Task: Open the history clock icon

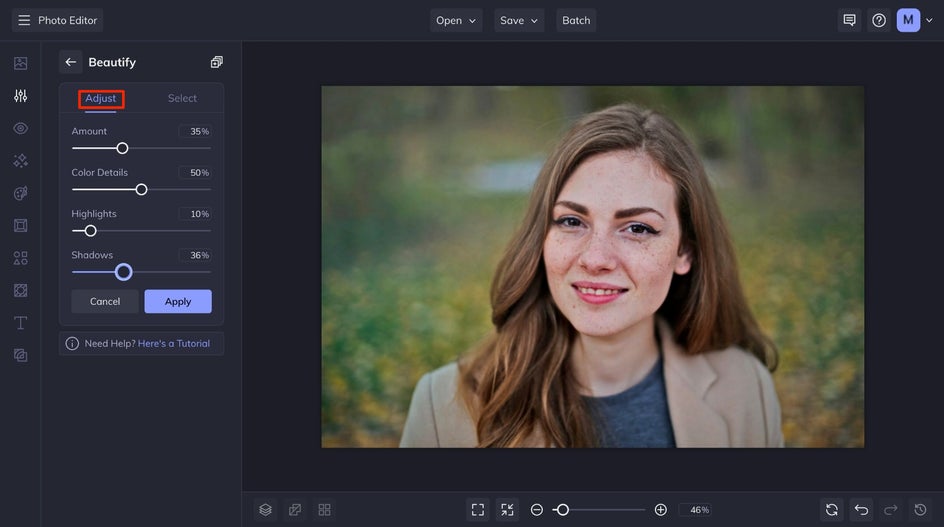Action: [x=921, y=510]
